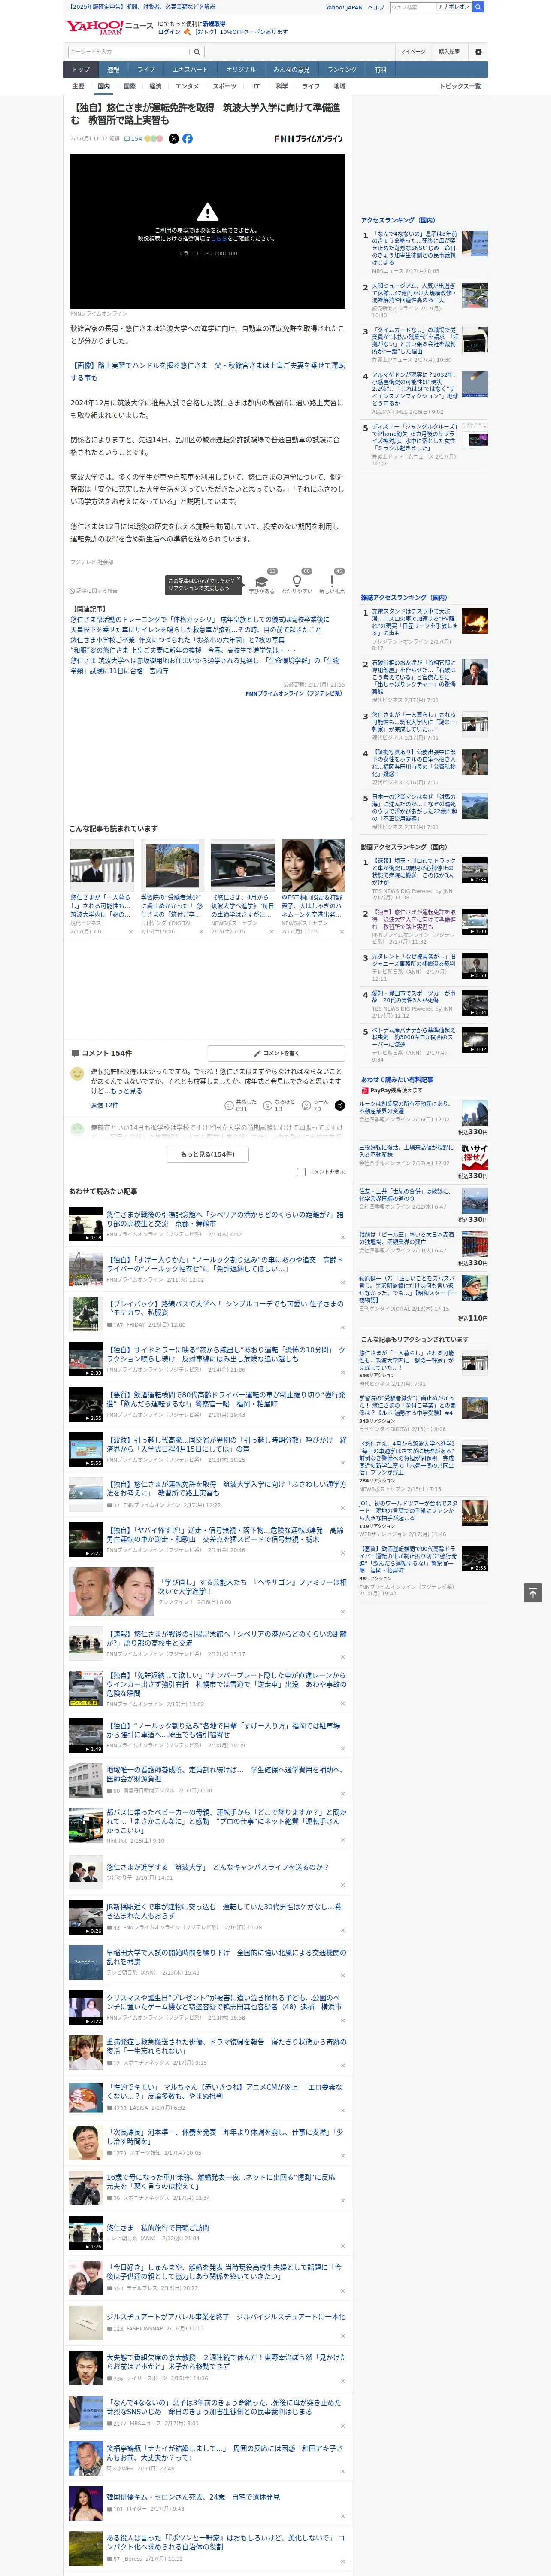Click the うーん reaction on the comment
Image resolution: width=551 pixels, height=2576 pixels.
point(316,1105)
